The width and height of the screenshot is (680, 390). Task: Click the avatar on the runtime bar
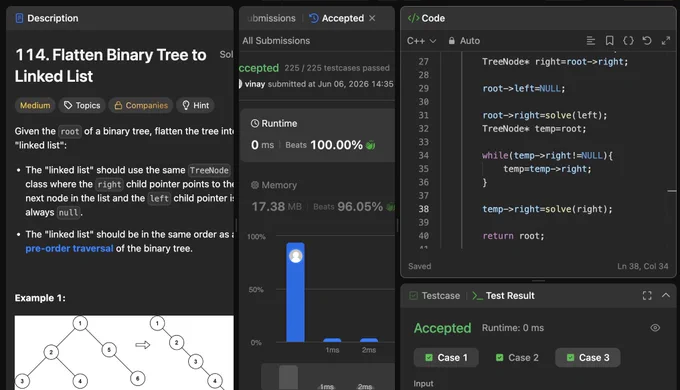(296, 256)
